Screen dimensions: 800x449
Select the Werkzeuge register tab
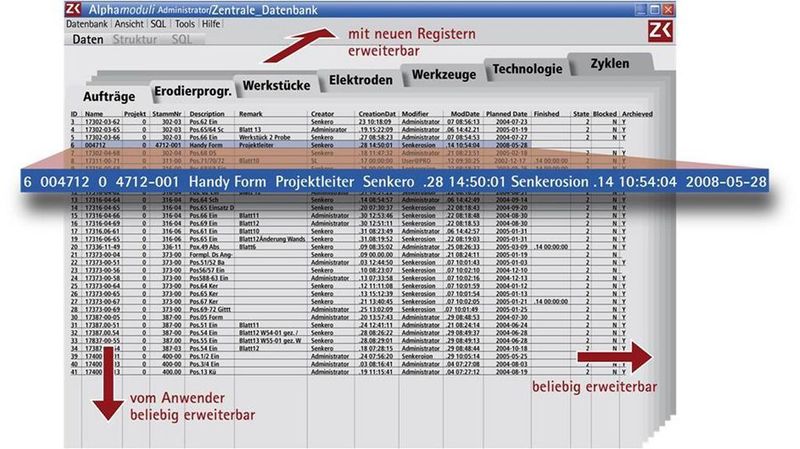[444, 74]
